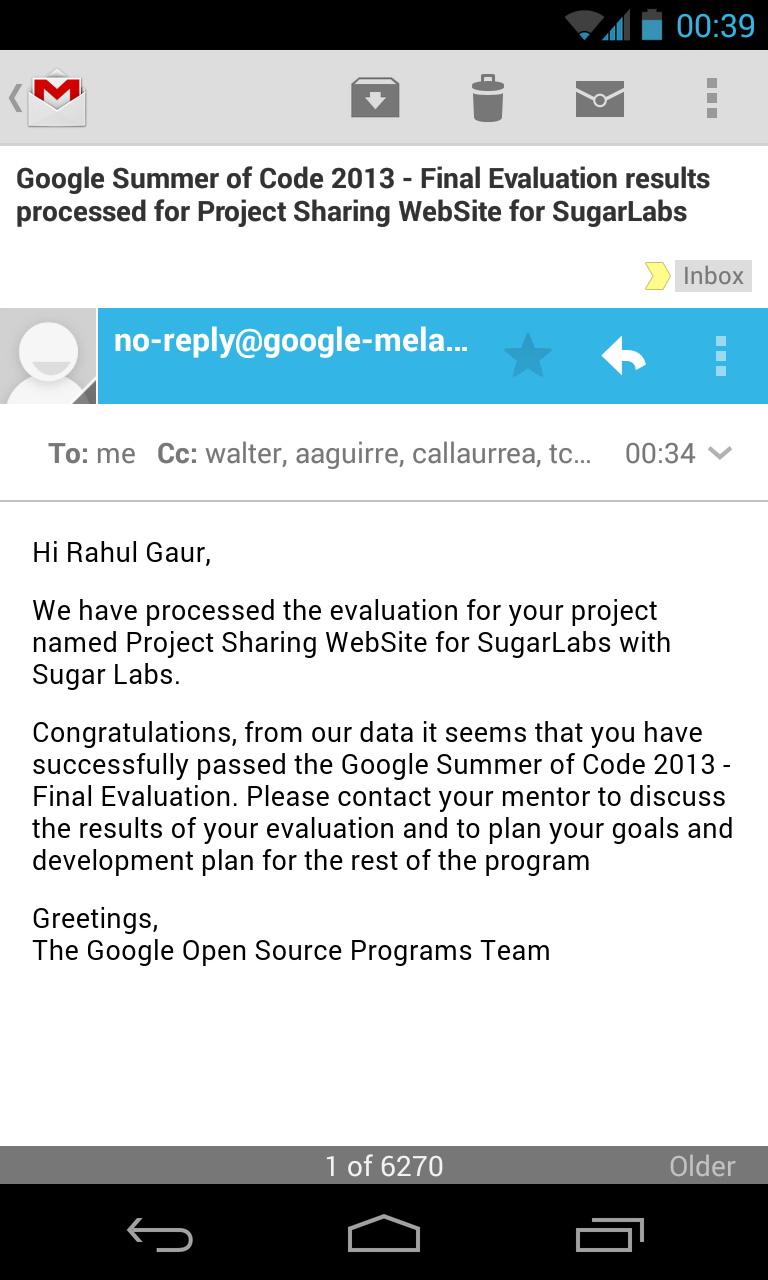This screenshot has height=1280, width=768.
Task: Tap the Android home button
Action: pos(384,1235)
